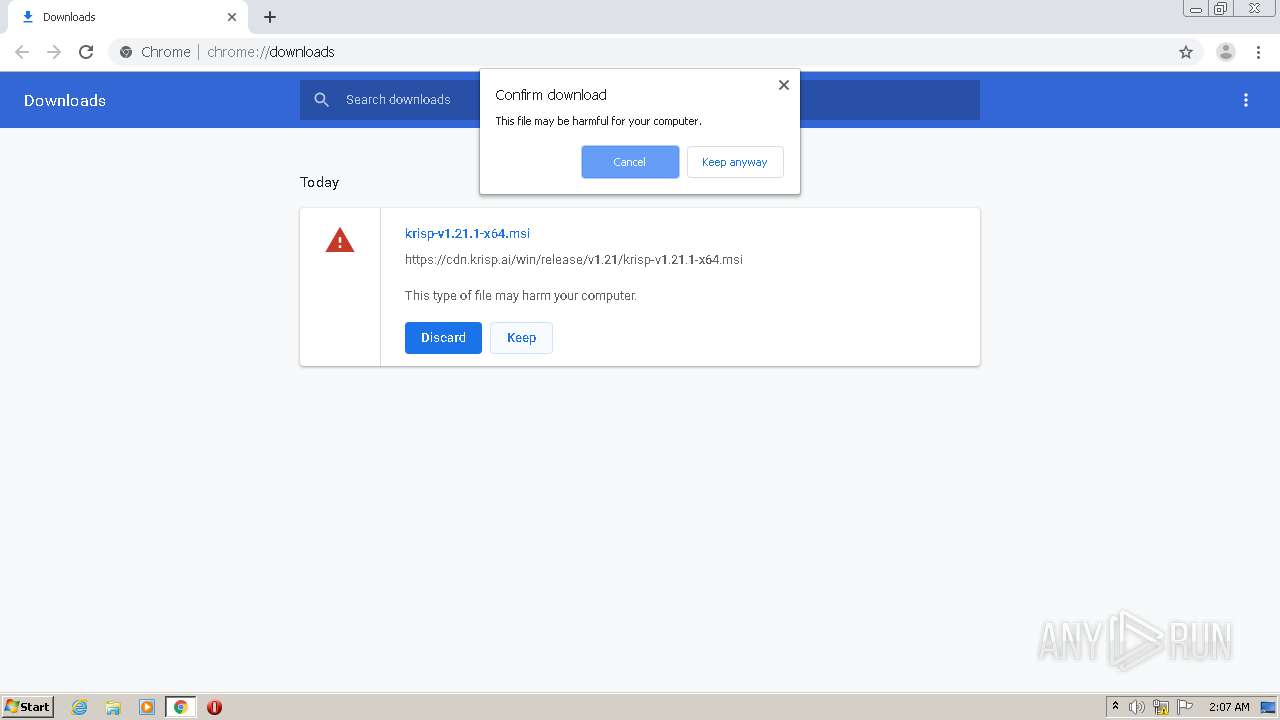This screenshot has width=1280, height=720.
Task: Open the Downloads page three-dot menu
Action: tap(1246, 100)
